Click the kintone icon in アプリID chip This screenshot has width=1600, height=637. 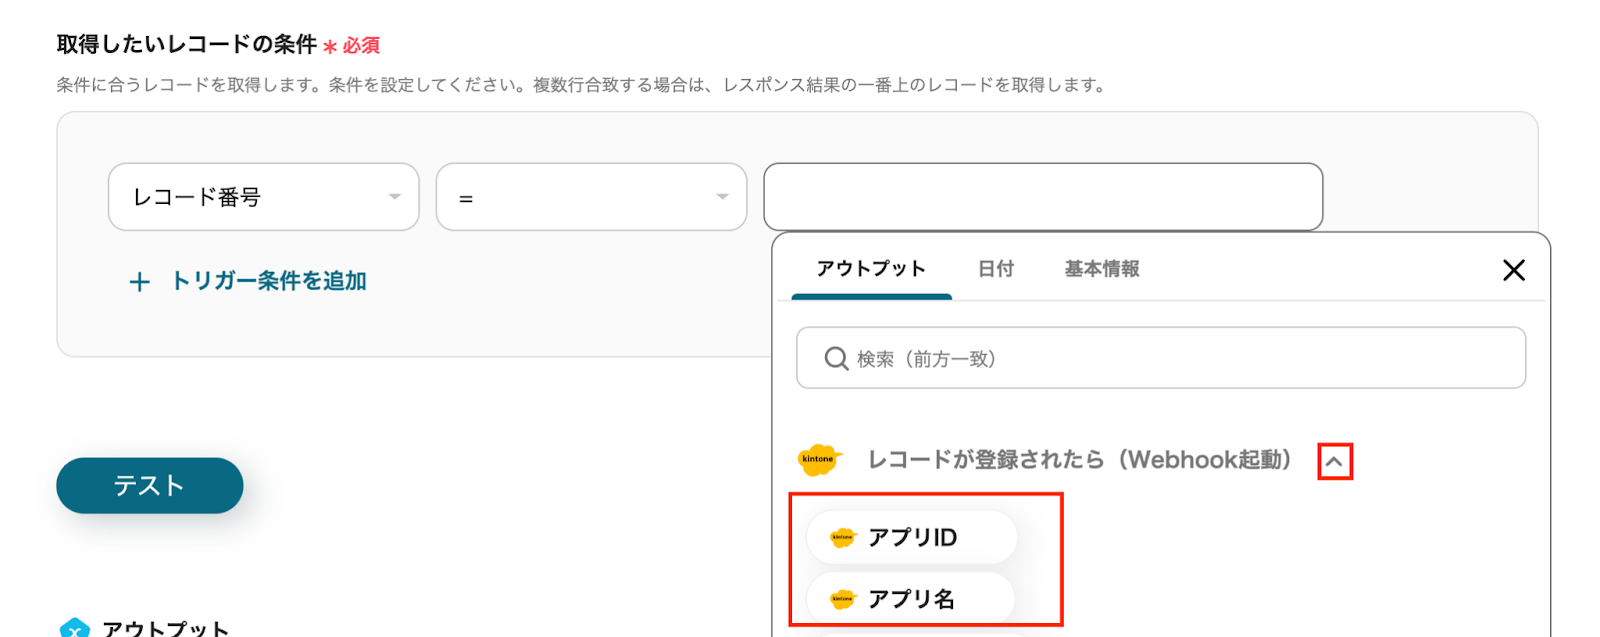(x=843, y=538)
